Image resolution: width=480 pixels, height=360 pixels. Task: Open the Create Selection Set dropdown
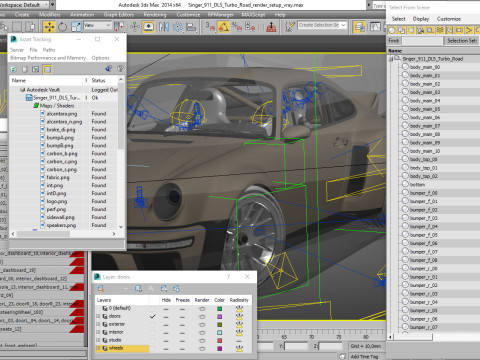click(x=322, y=25)
